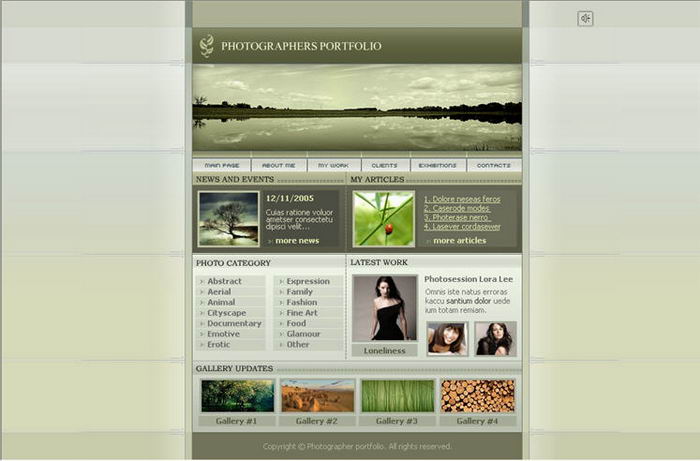Open the more articles link

459,241
